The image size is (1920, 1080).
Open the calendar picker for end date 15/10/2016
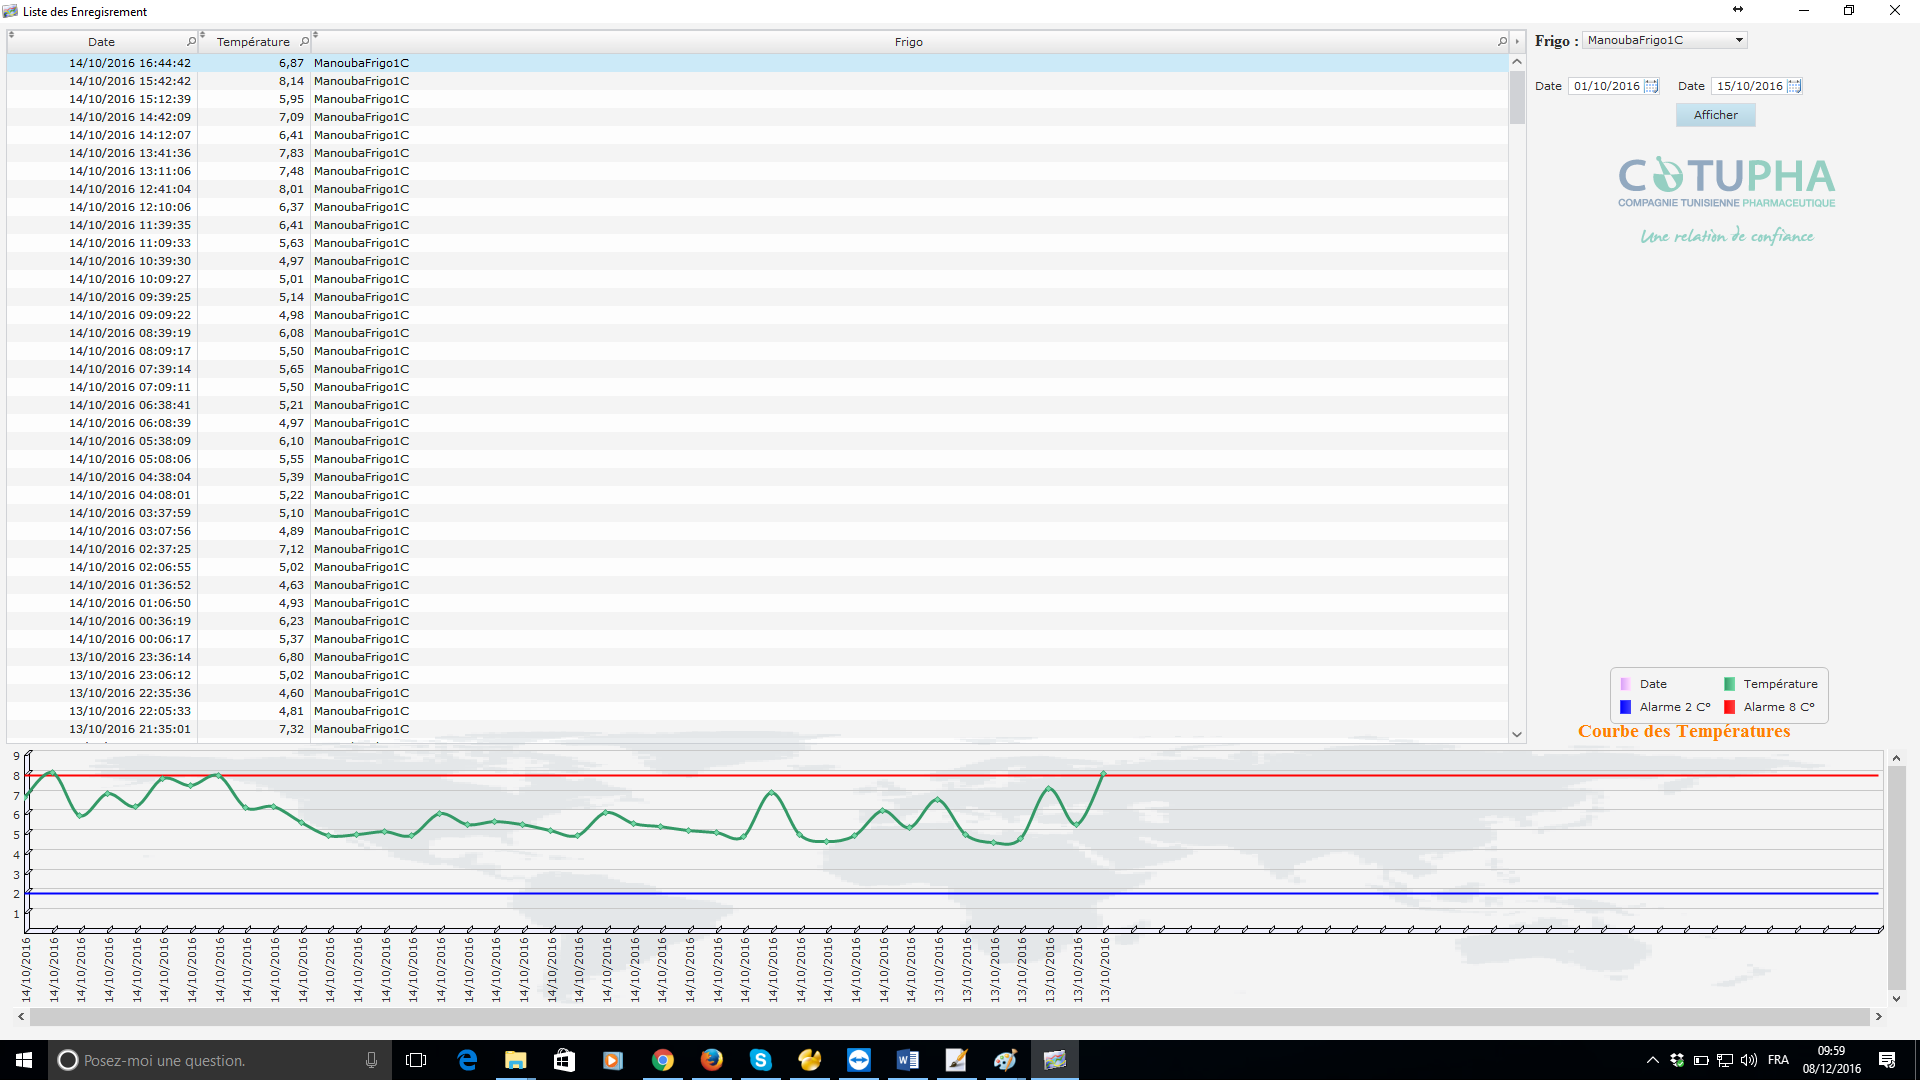(x=1794, y=86)
